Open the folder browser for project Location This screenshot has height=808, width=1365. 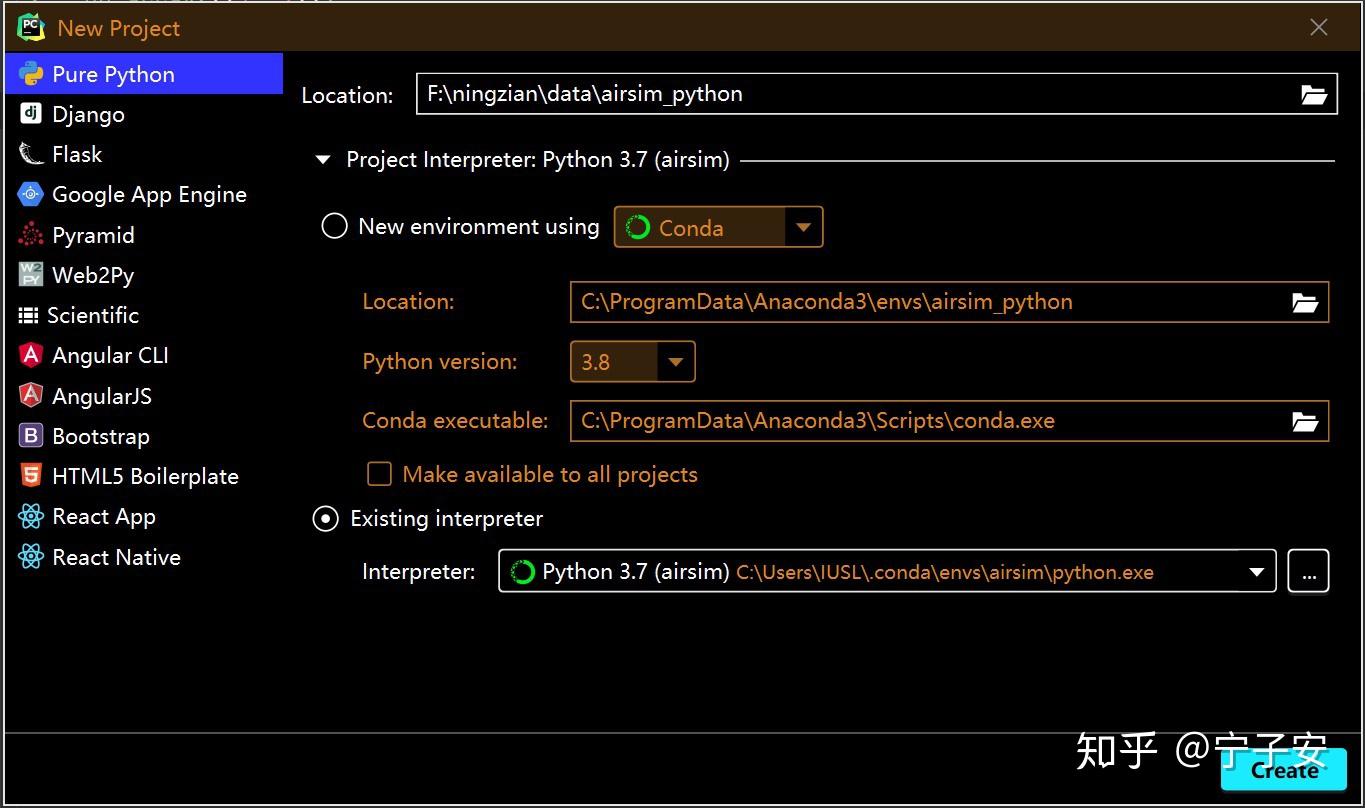coord(1314,93)
